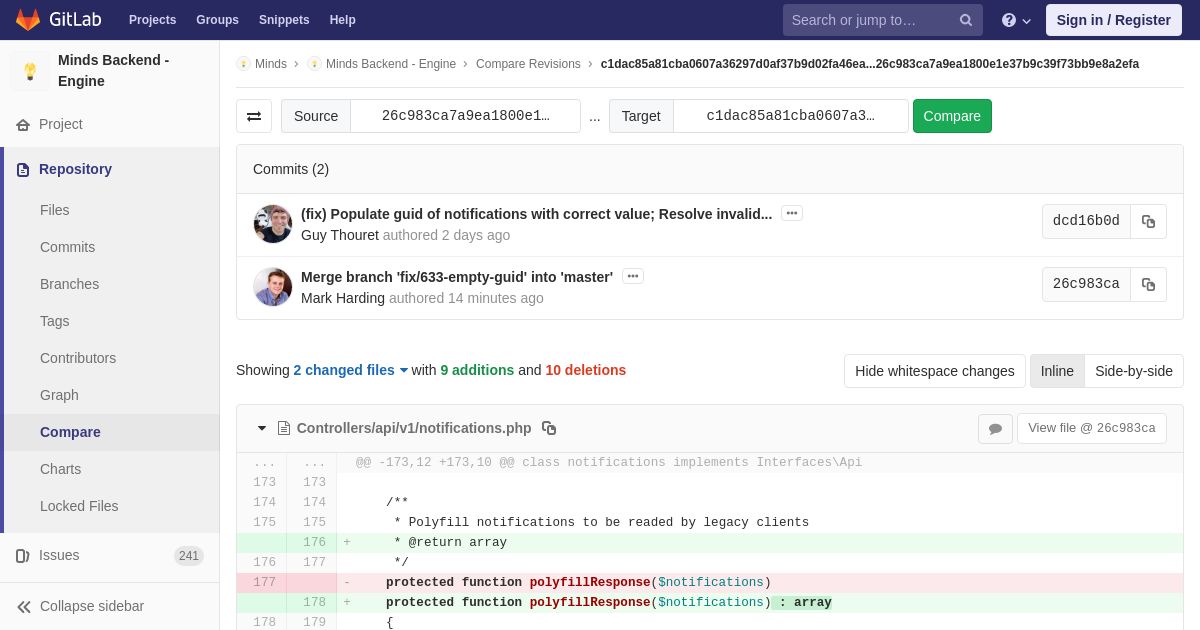Expand Merge branch commit description ellipsis

click(x=633, y=276)
